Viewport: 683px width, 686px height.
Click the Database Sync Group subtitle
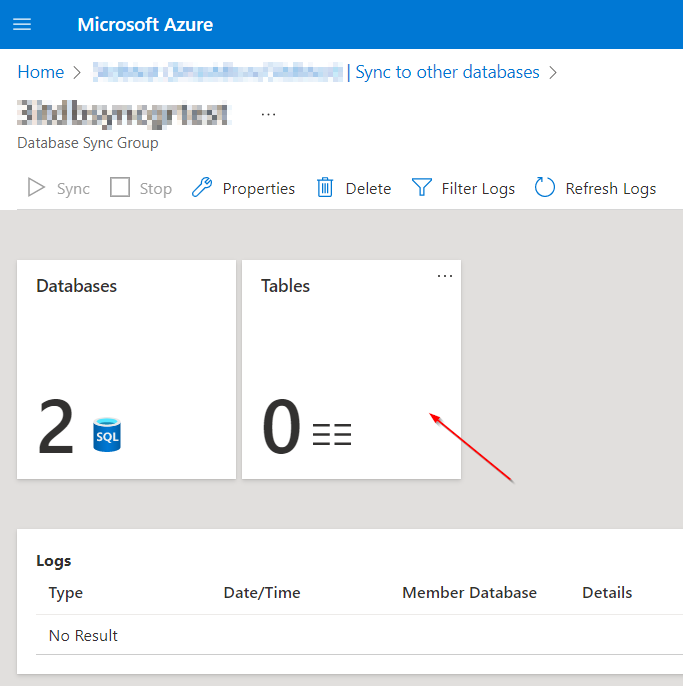88,143
